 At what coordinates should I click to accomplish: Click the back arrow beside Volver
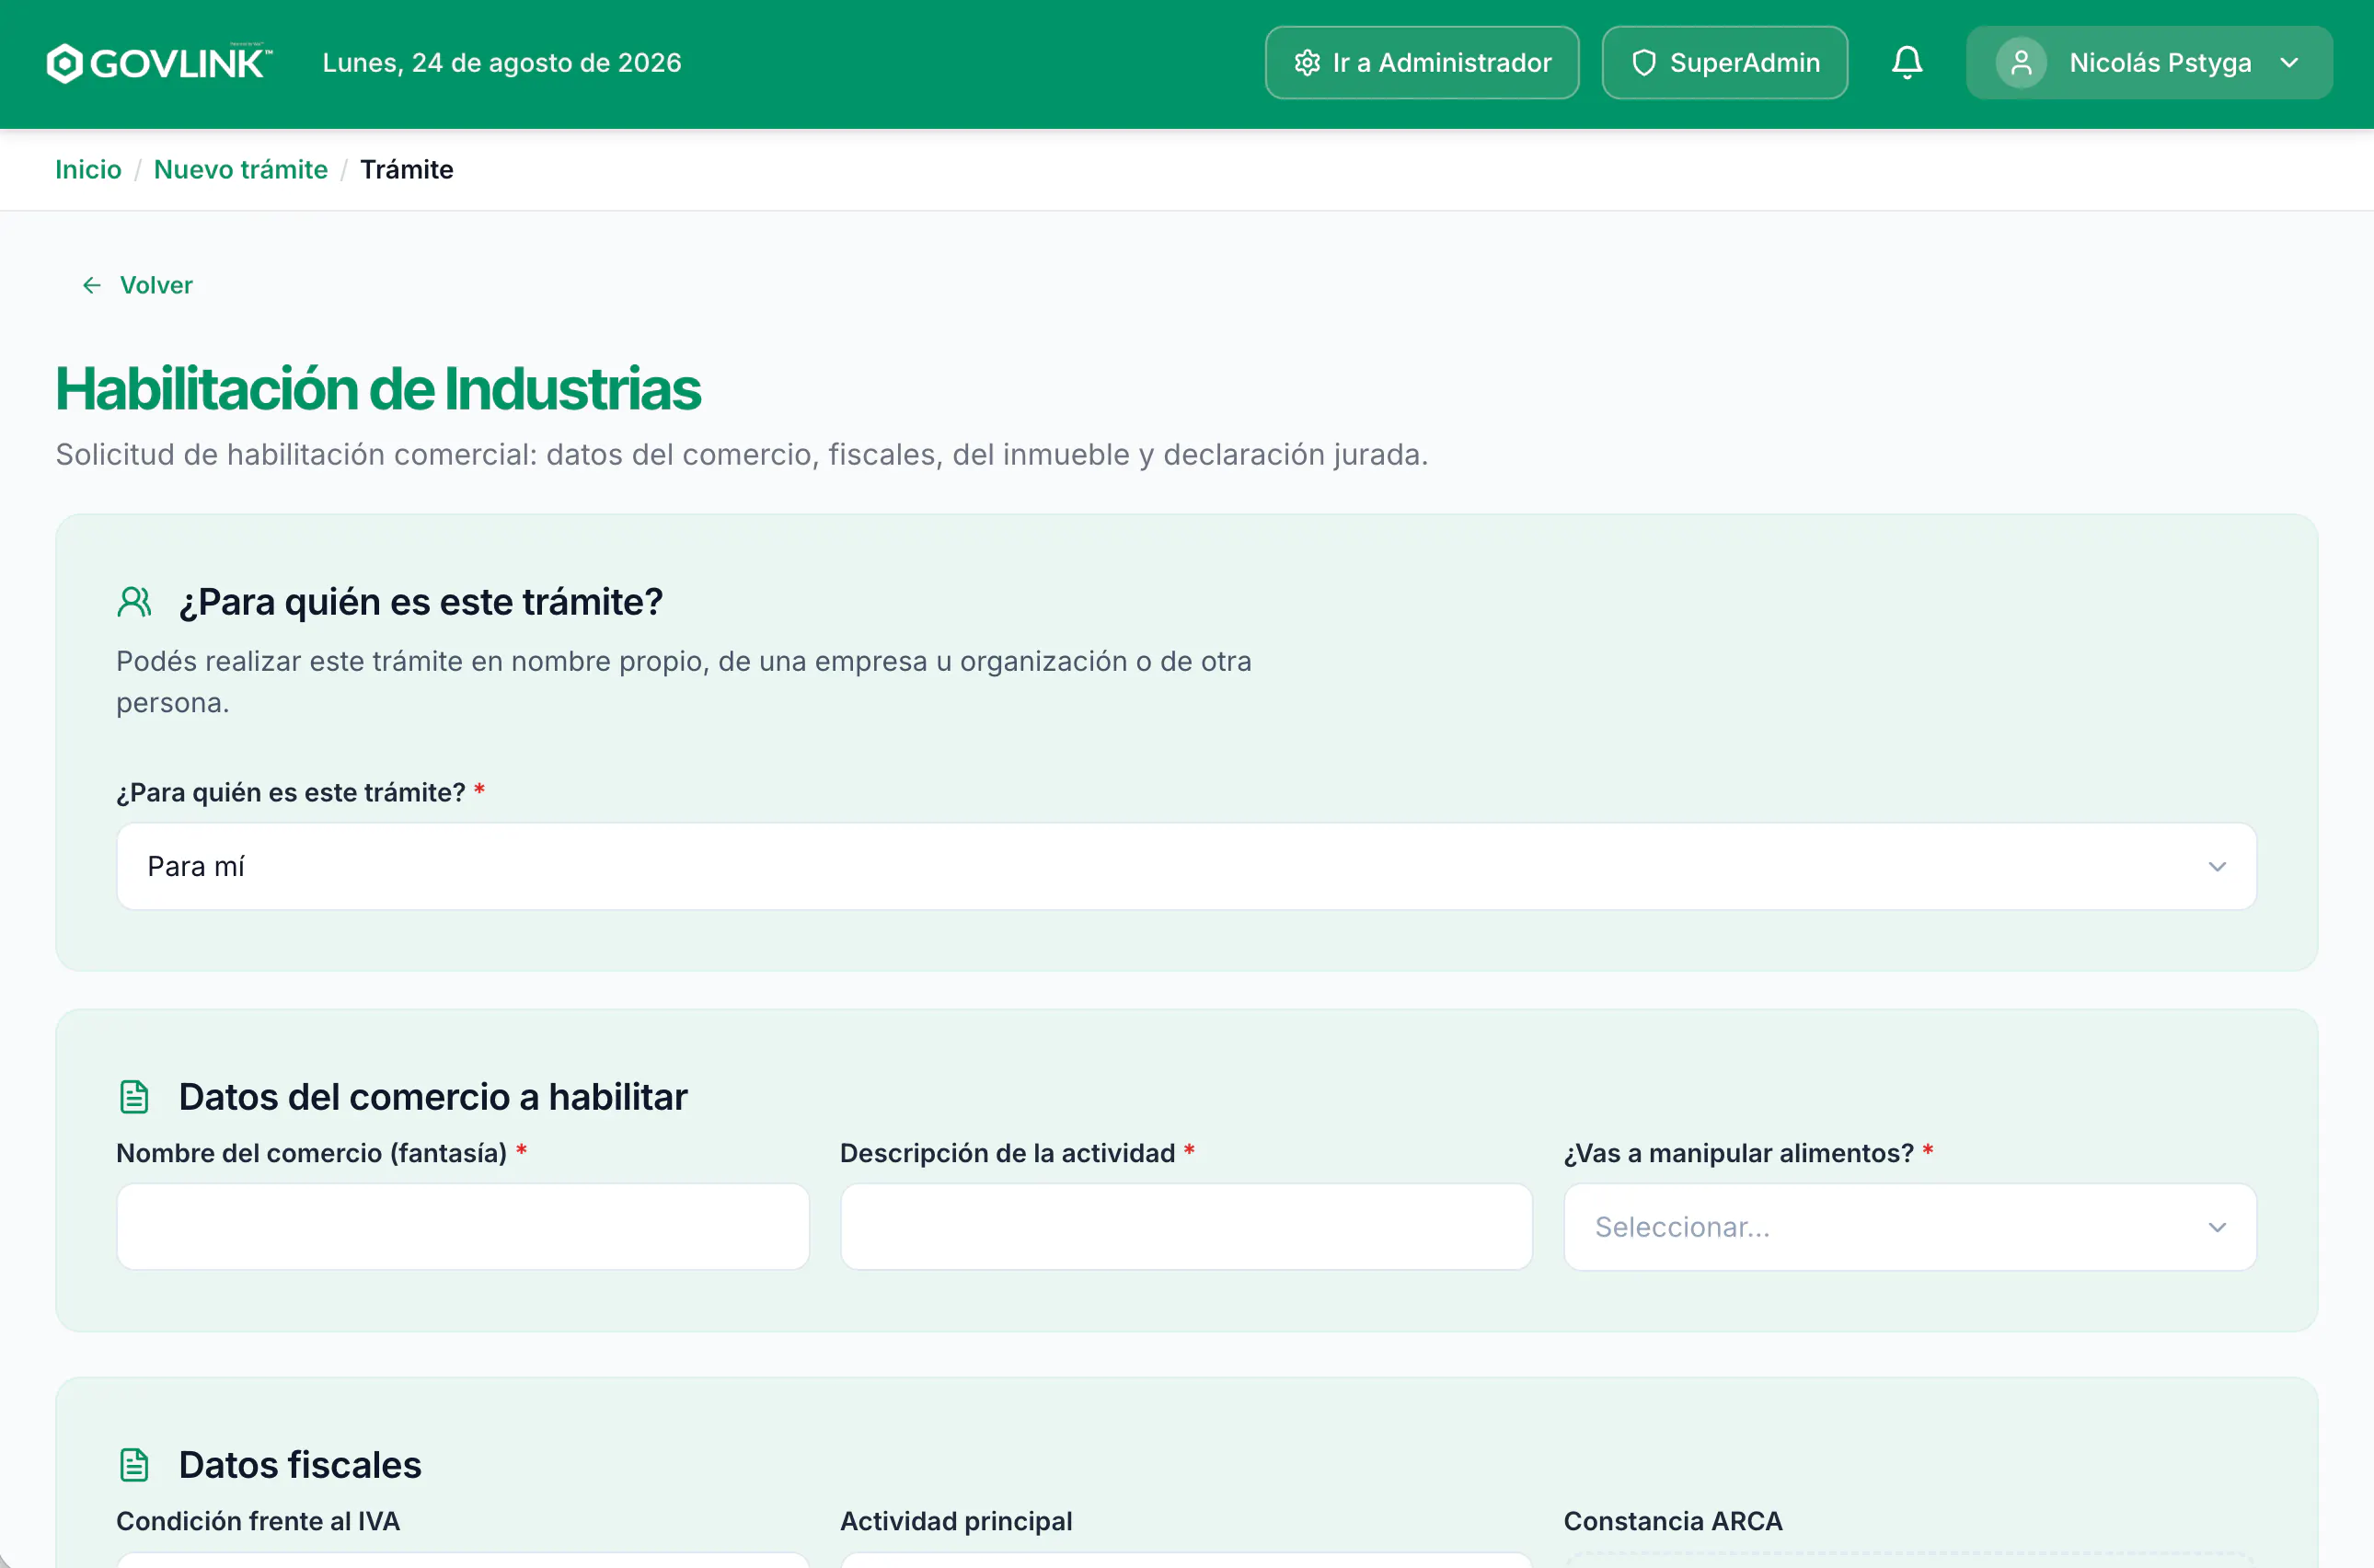(92, 285)
